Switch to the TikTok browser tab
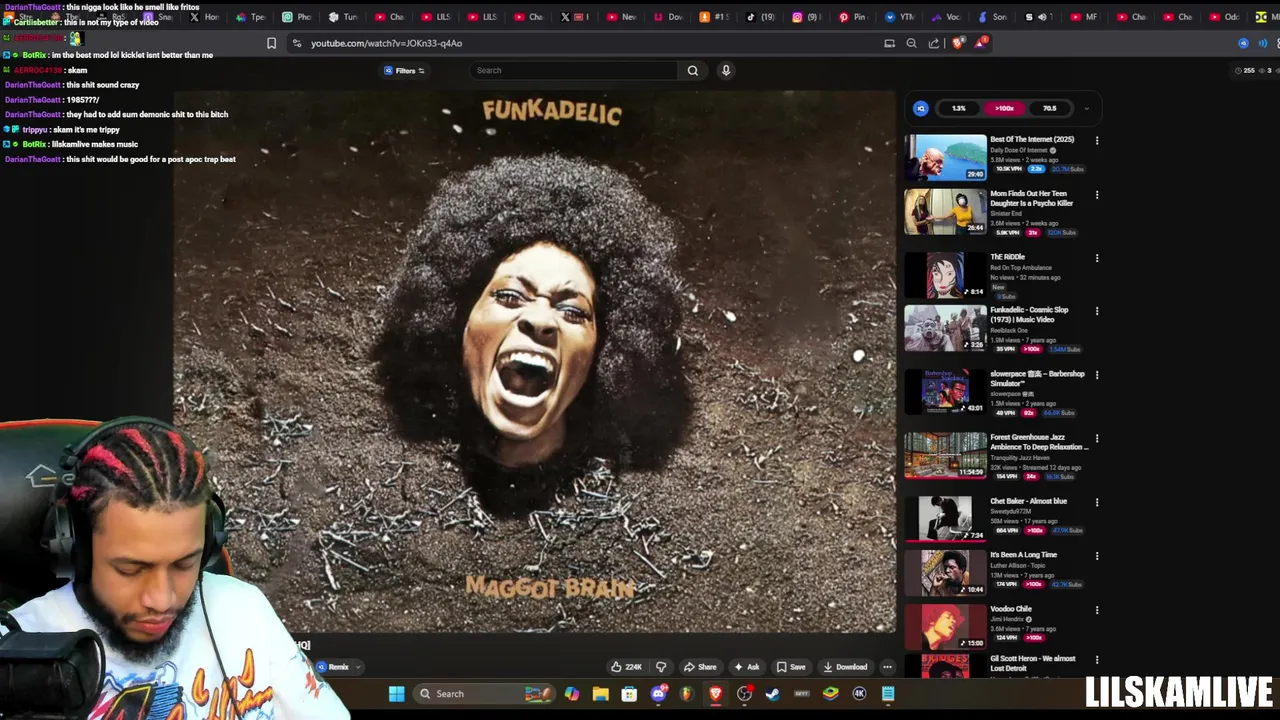Image resolution: width=1280 pixels, height=720 pixels. tap(762, 17)
